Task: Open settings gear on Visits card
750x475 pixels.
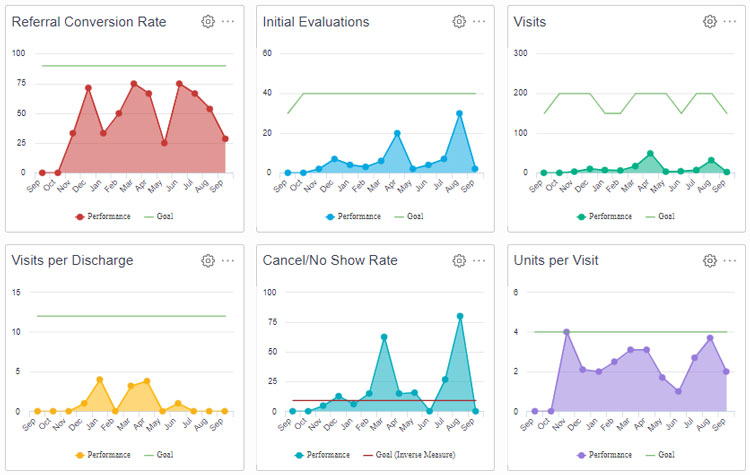Action: (x=709, y=22)
